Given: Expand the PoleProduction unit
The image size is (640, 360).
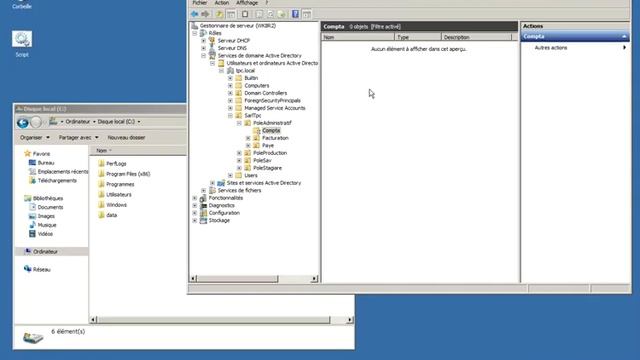Looking at the screenshot, I should [239, 153].
